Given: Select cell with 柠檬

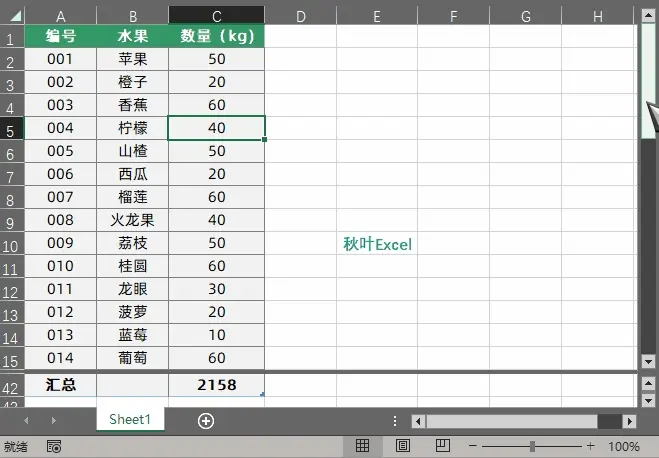Looking at the screenshot, I should tap(132, 128).
